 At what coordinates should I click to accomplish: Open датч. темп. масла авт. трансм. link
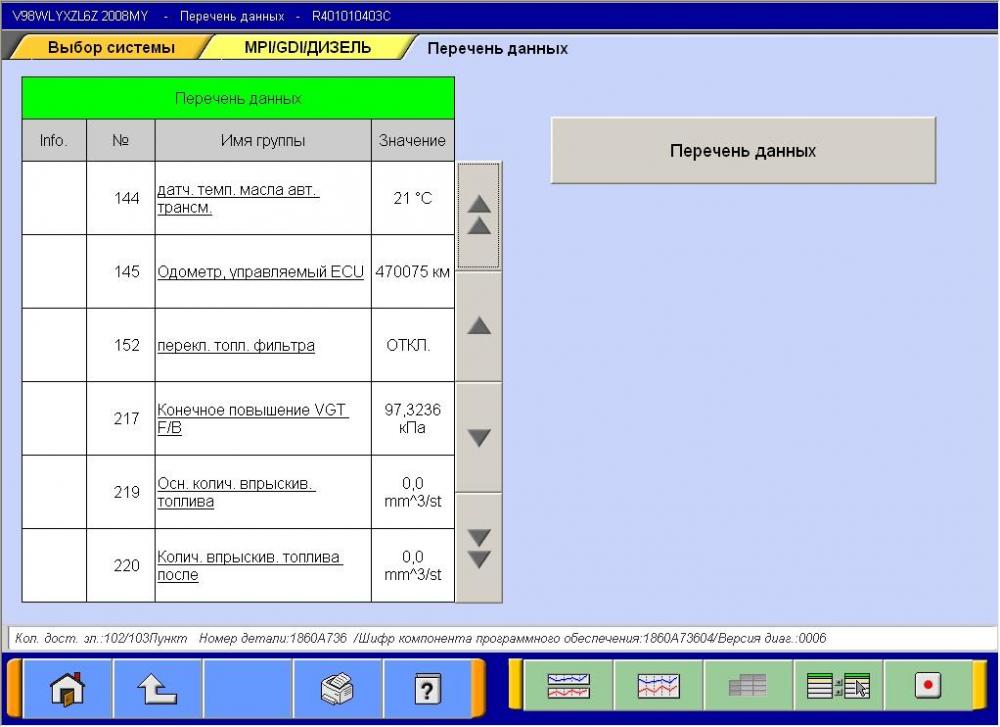pos(238,198)
